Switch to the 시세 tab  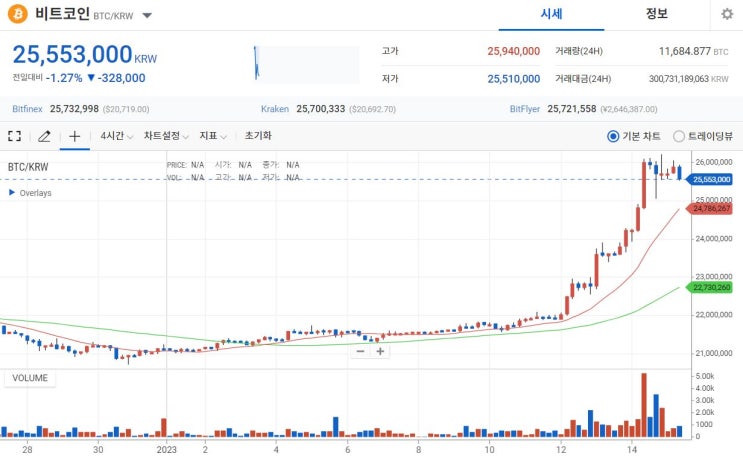(x=551, y=14)
